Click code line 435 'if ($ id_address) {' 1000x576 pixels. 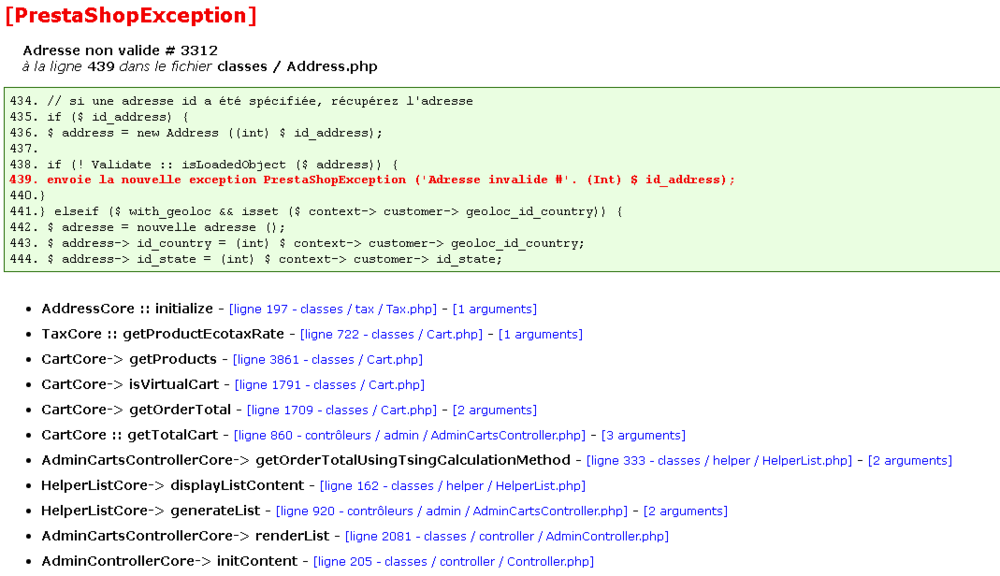click(118, 117)
